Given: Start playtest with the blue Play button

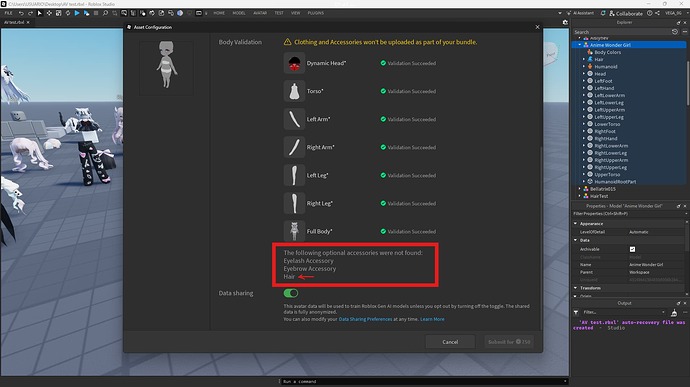Looking at the screenshot, I should (77, 13).
